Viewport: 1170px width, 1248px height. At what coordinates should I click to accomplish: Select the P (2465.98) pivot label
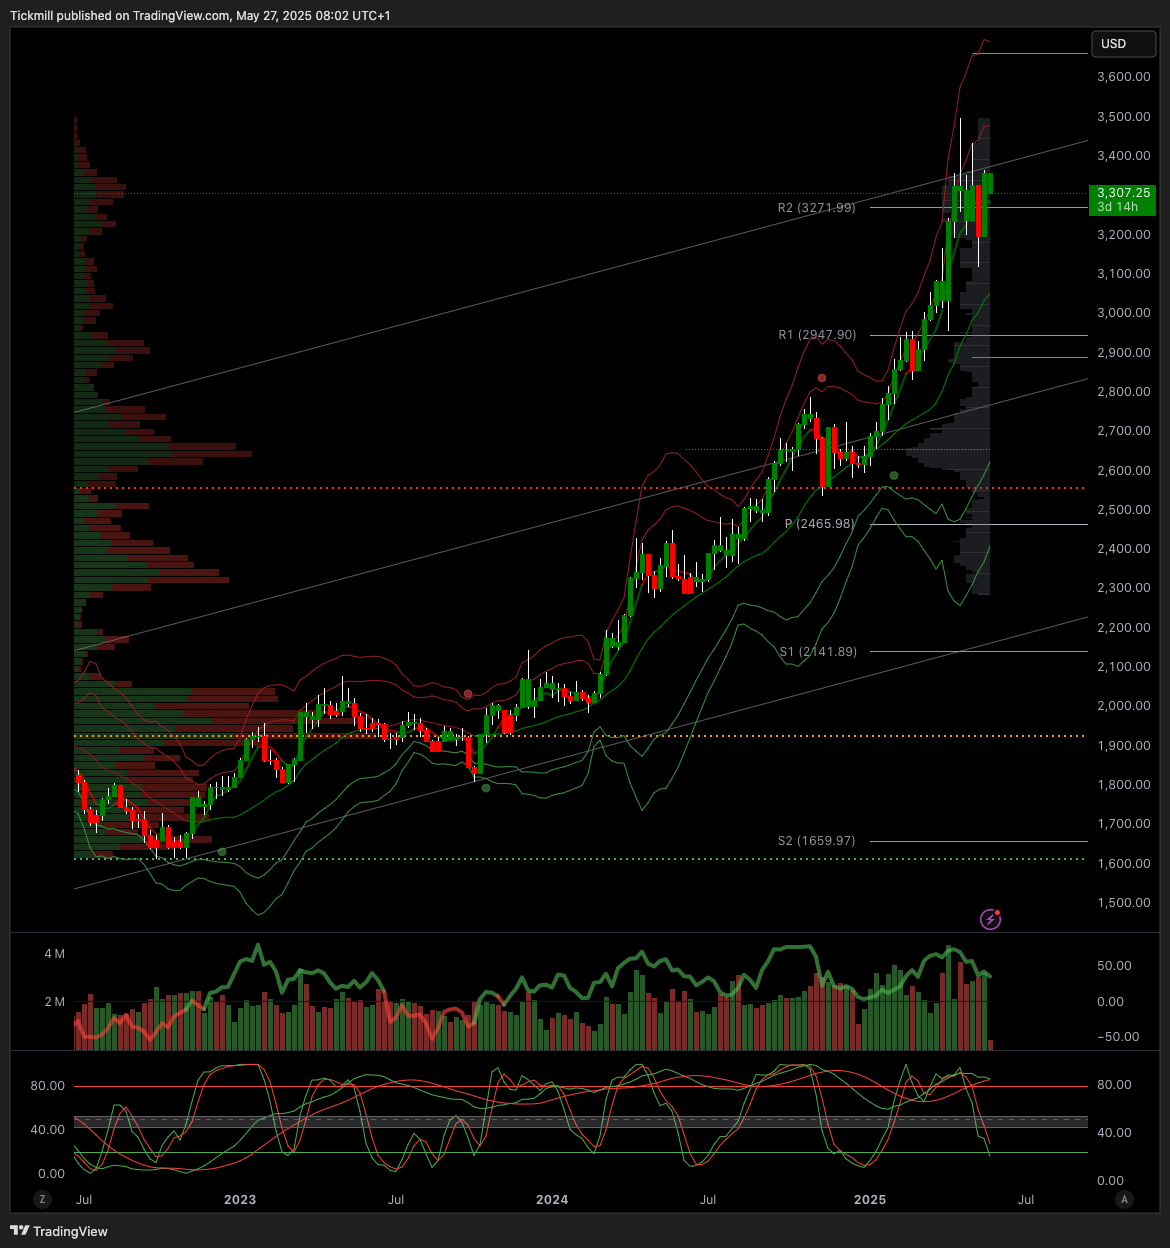click(x=820, y=524)
